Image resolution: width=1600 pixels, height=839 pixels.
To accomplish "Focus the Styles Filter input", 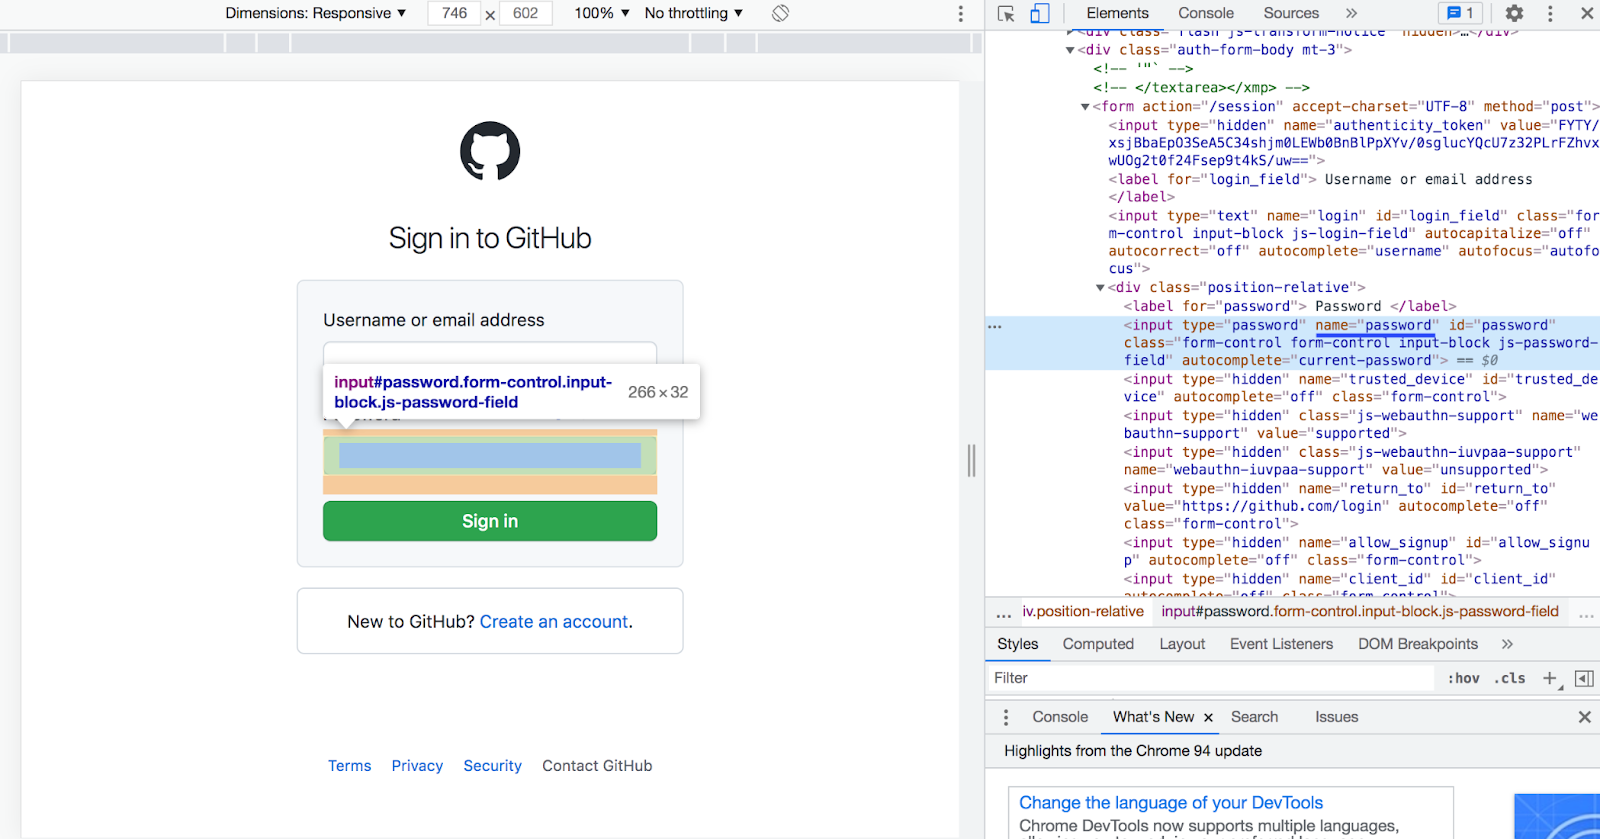I will click(x=1210, y=678).
